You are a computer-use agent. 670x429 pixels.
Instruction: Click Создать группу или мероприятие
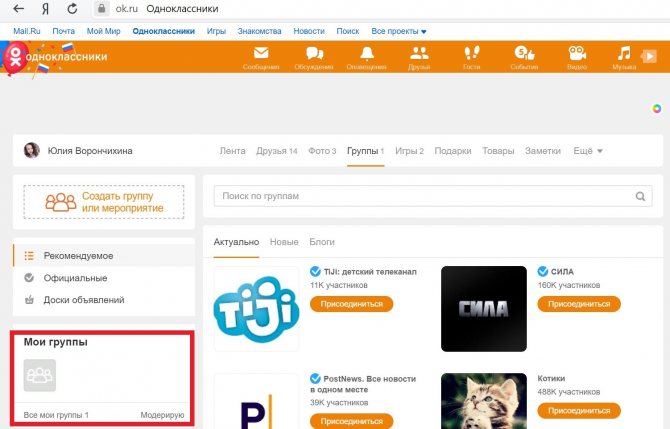point(104,202)
